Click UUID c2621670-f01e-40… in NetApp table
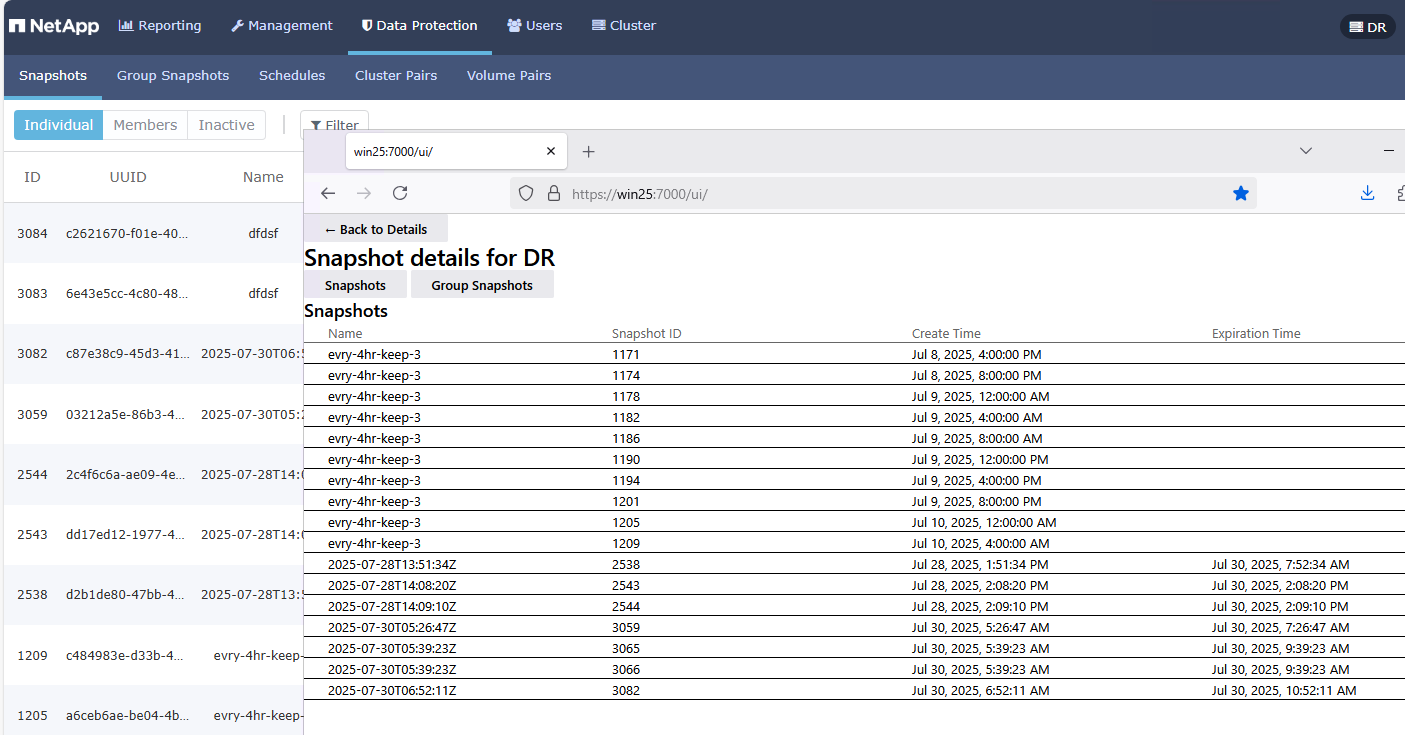 (127, 233)
